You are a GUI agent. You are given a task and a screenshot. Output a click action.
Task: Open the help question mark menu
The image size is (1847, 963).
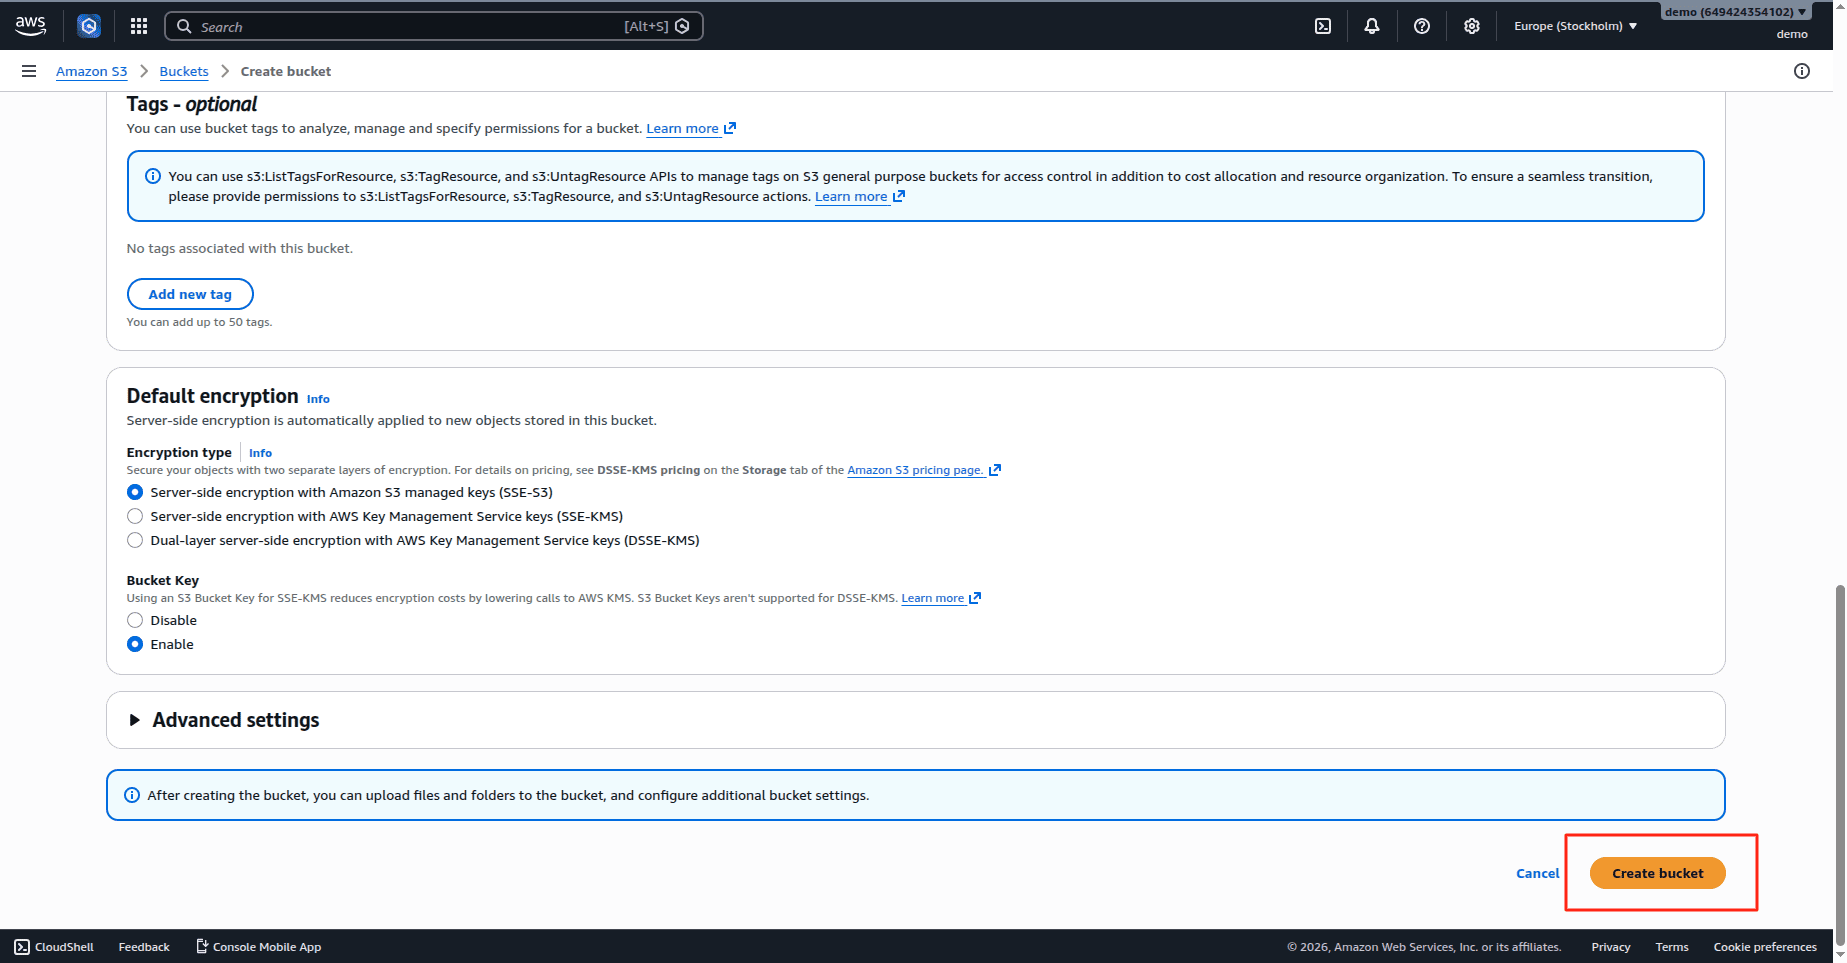pyautogui.click(x=1422, y=26)
